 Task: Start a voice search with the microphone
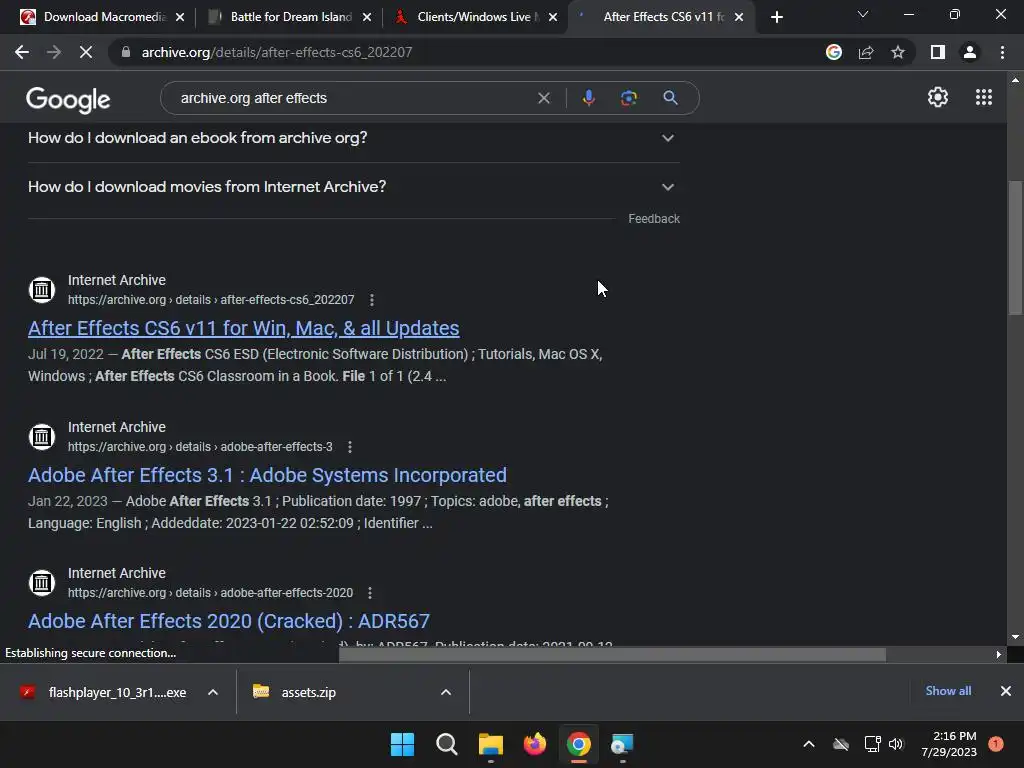pyautogui.click(x=588, y=98)
